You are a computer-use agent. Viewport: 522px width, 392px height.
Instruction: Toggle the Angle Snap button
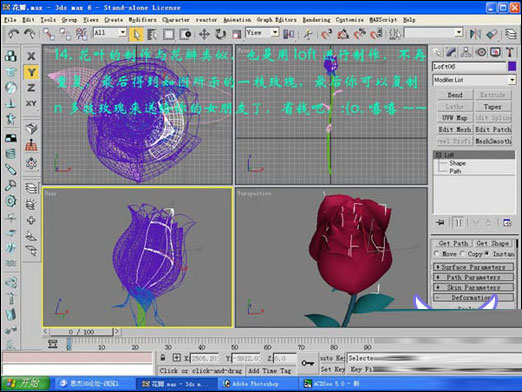pyautogui.click(x=343, y=34)
